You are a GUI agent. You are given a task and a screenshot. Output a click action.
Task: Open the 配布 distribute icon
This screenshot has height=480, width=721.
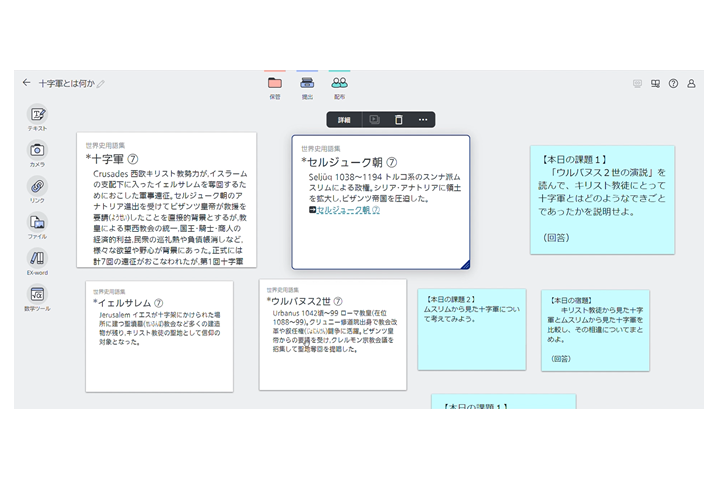point(339,83)
